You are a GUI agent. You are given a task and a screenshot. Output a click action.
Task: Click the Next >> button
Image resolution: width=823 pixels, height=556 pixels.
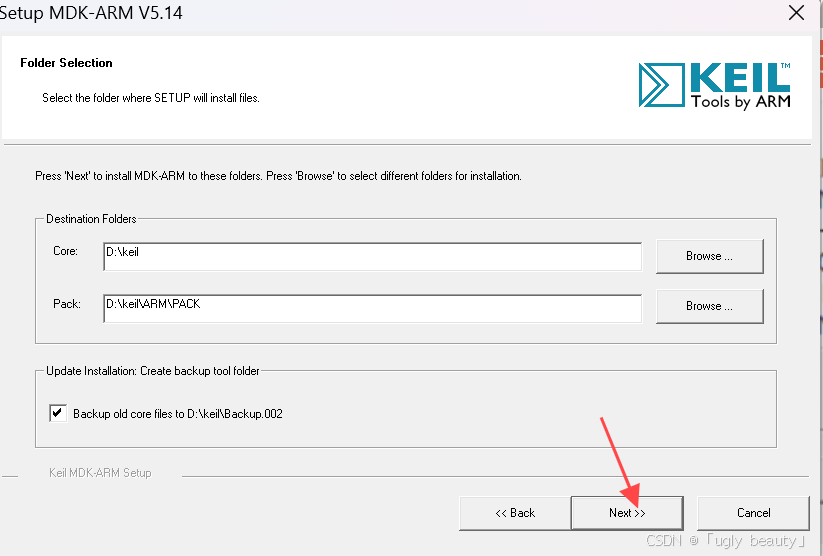tap(627, 513)
